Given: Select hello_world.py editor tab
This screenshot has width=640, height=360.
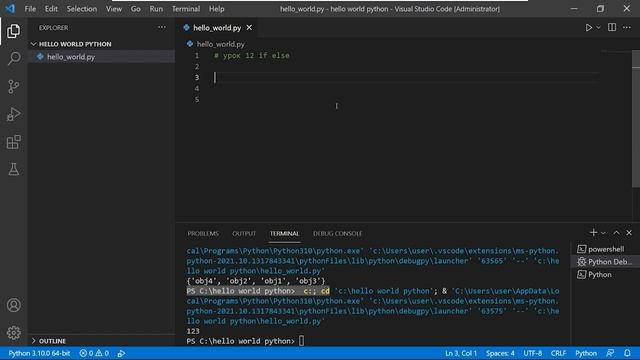Looking at the screenshot, I should pyautogui.click(x=217, y=28).
